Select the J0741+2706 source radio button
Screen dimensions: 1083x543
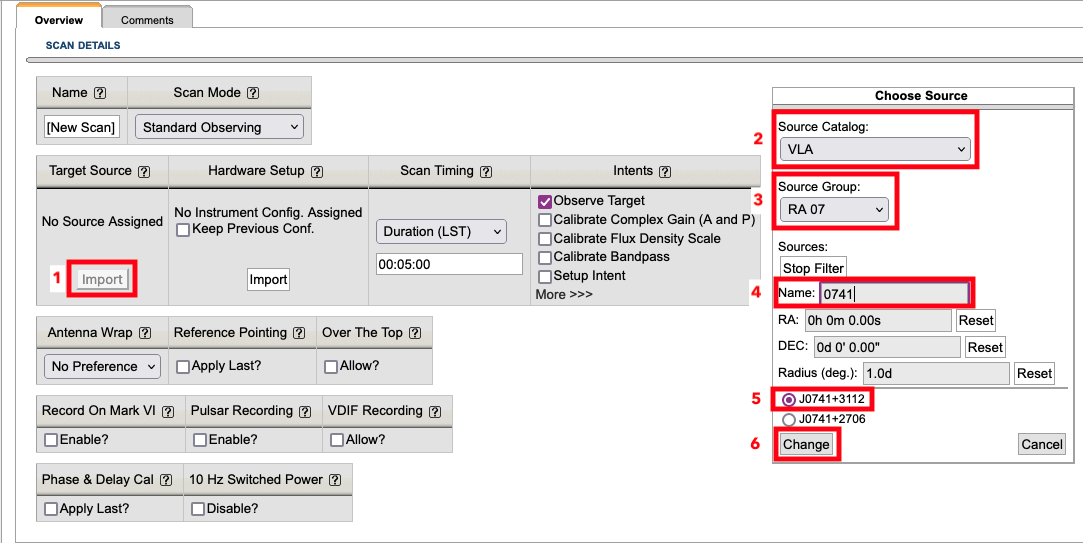click(789, 420)
